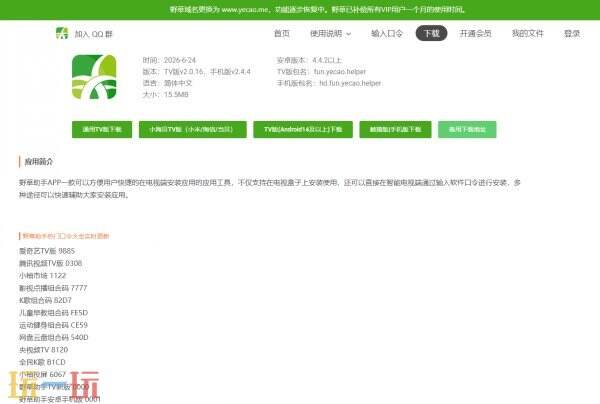Click the row K歌组合码 82D7

coord(45,300)
